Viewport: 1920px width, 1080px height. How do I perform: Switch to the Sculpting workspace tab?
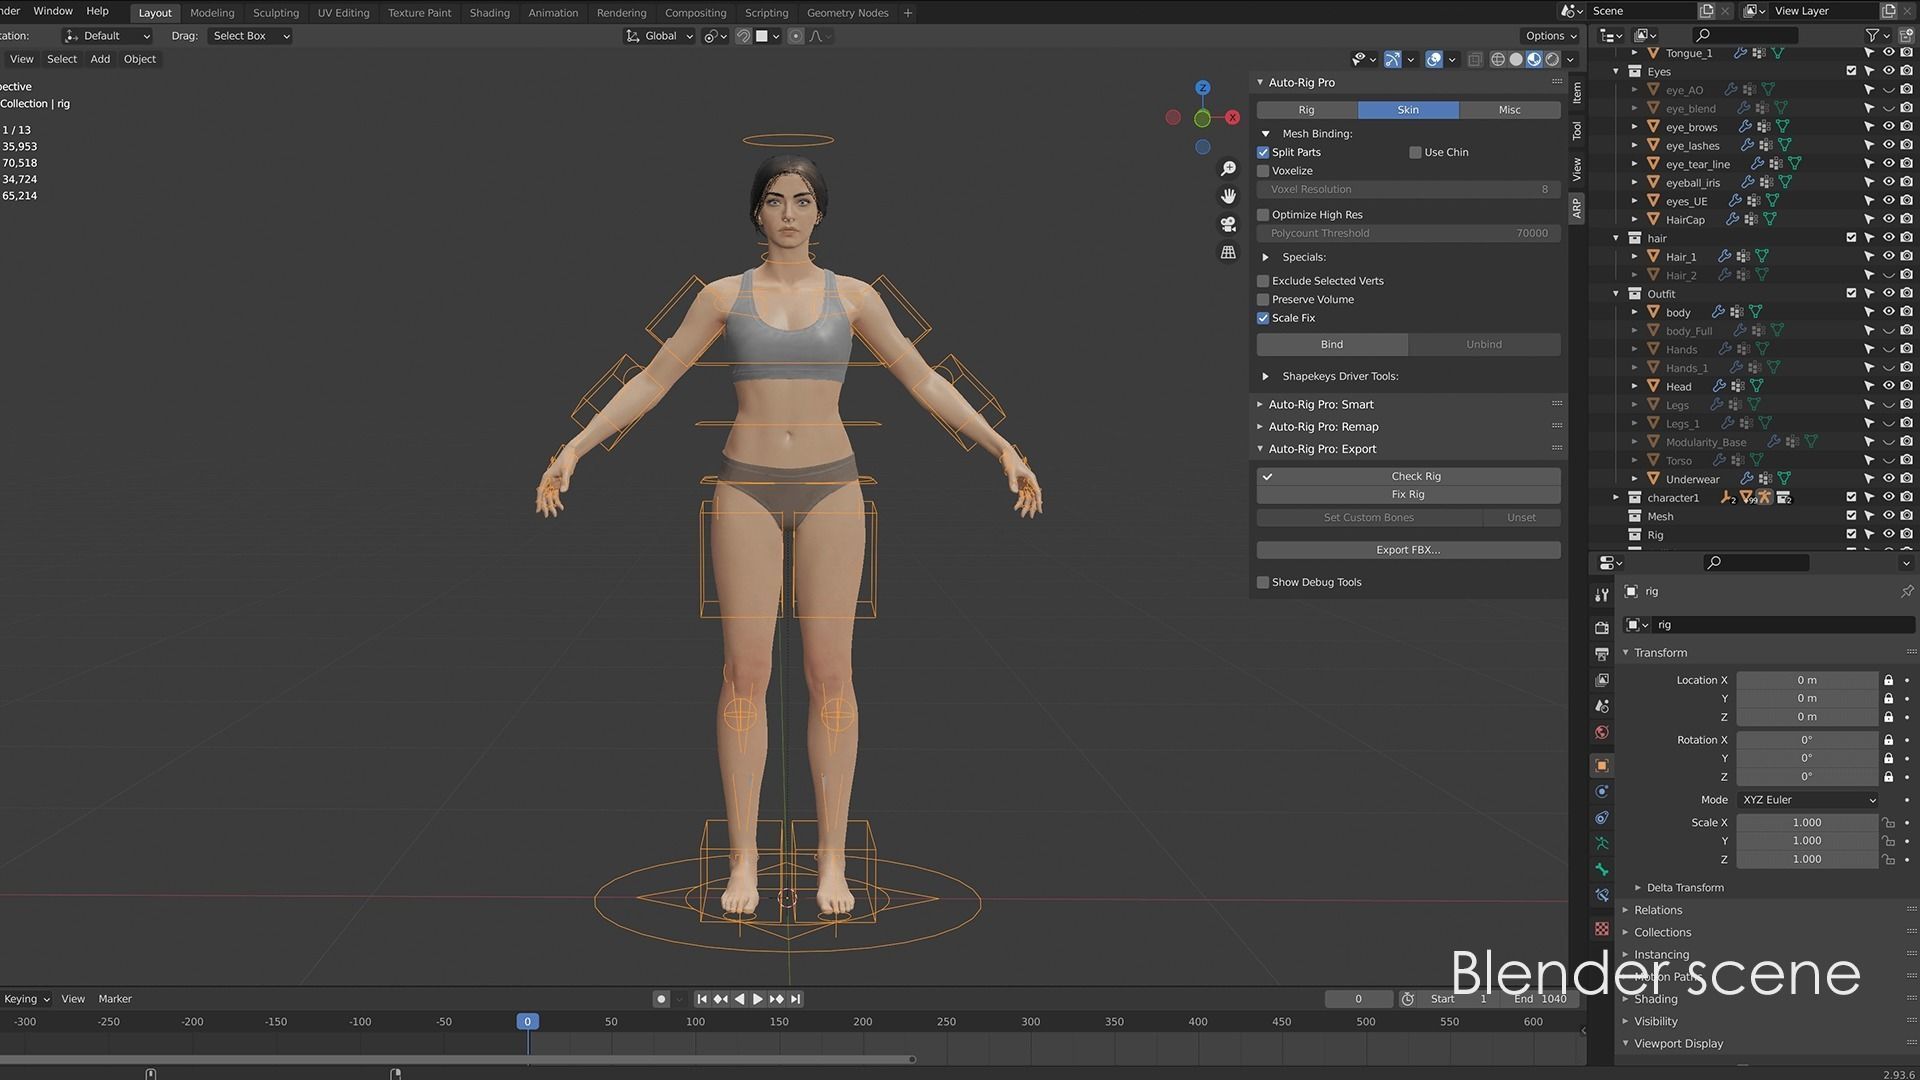click(275, 13)
